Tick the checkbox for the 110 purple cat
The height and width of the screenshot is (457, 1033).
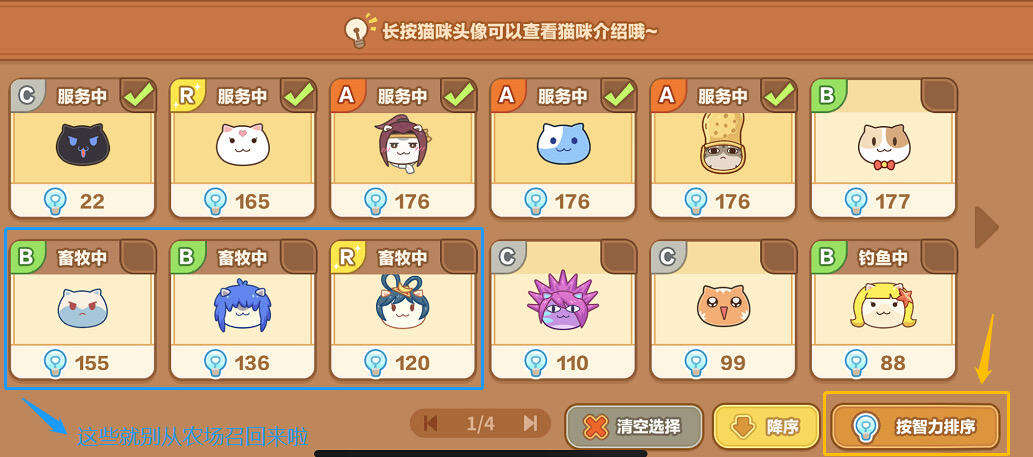(619, 257)
